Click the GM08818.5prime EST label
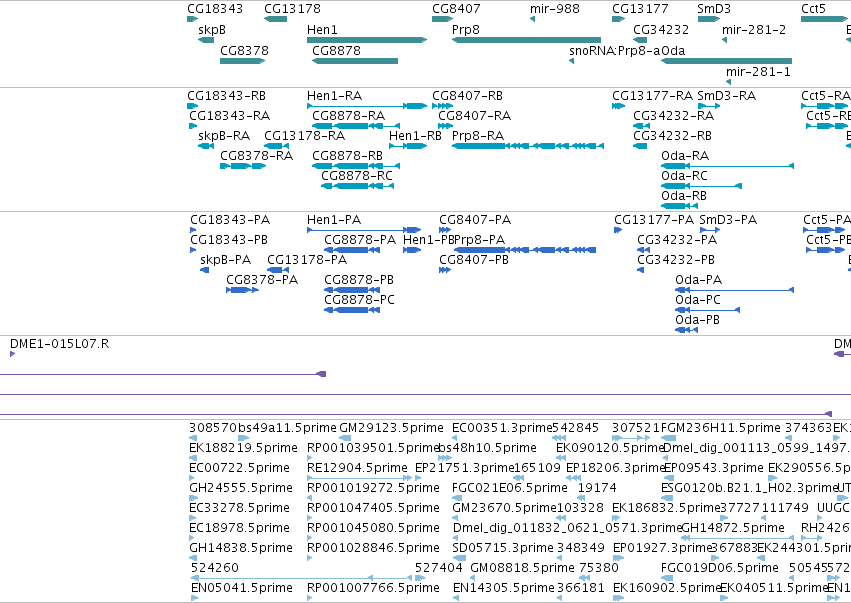The height and width of the screenshot is (603, 851). coord(522,568)
